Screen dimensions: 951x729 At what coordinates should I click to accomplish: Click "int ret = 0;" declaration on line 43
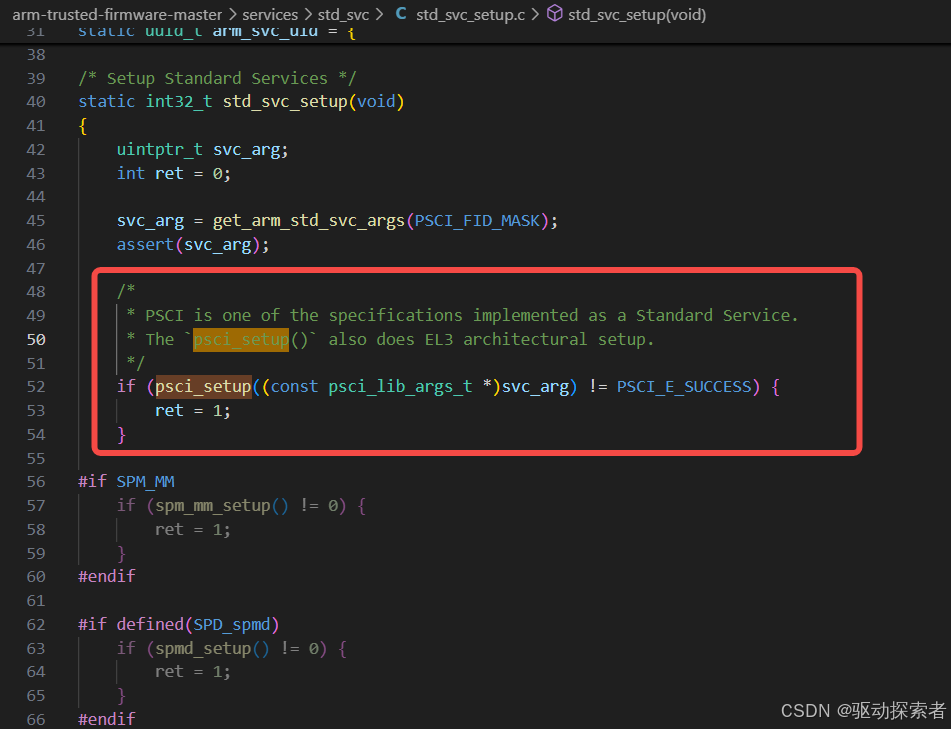click(173, 173)
